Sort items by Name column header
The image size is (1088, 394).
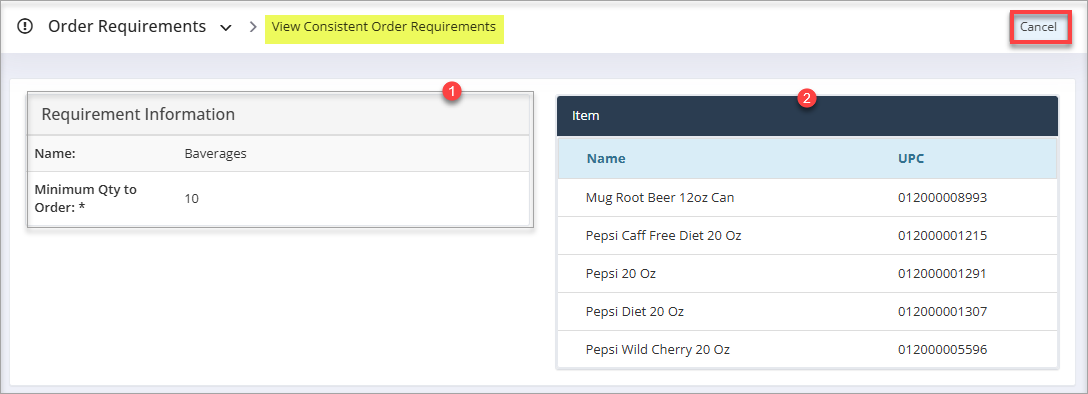(606, 158)
